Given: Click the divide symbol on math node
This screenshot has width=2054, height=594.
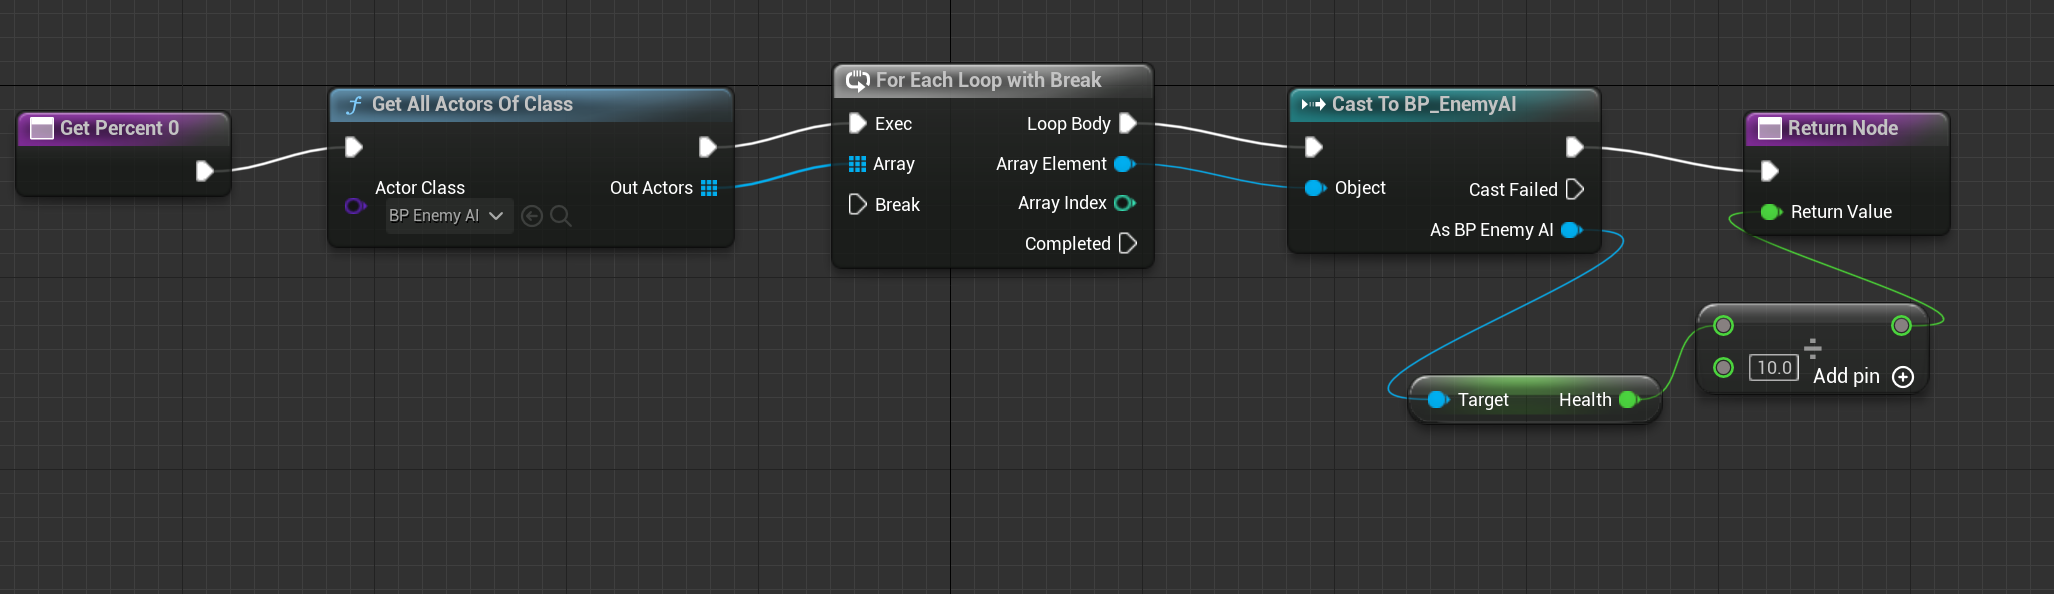Looking at the screenshot, I should pos(1812,348).
